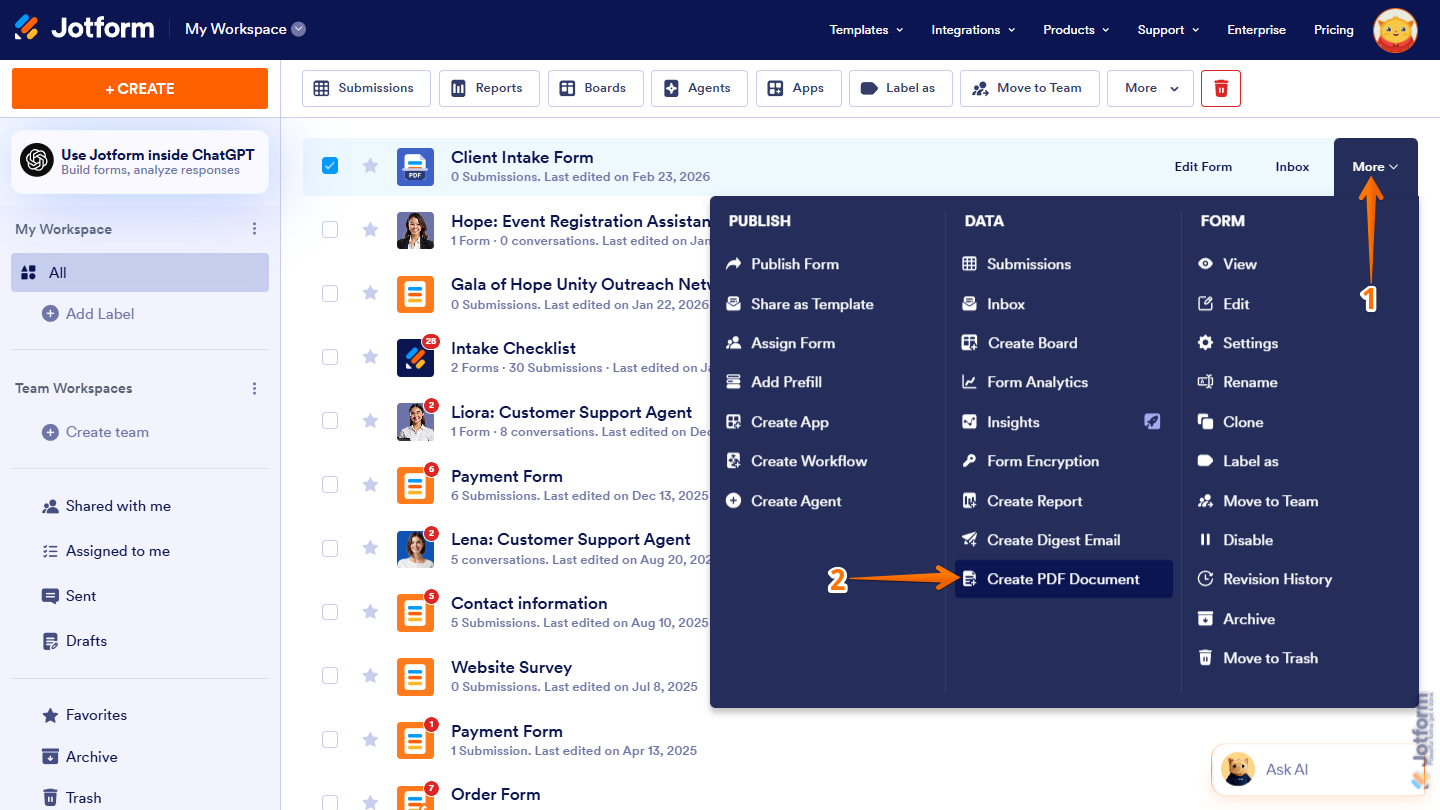Open the Templates dropdown menu
Viewport: 1440px width, 810px height.
[x=866, y=30]
